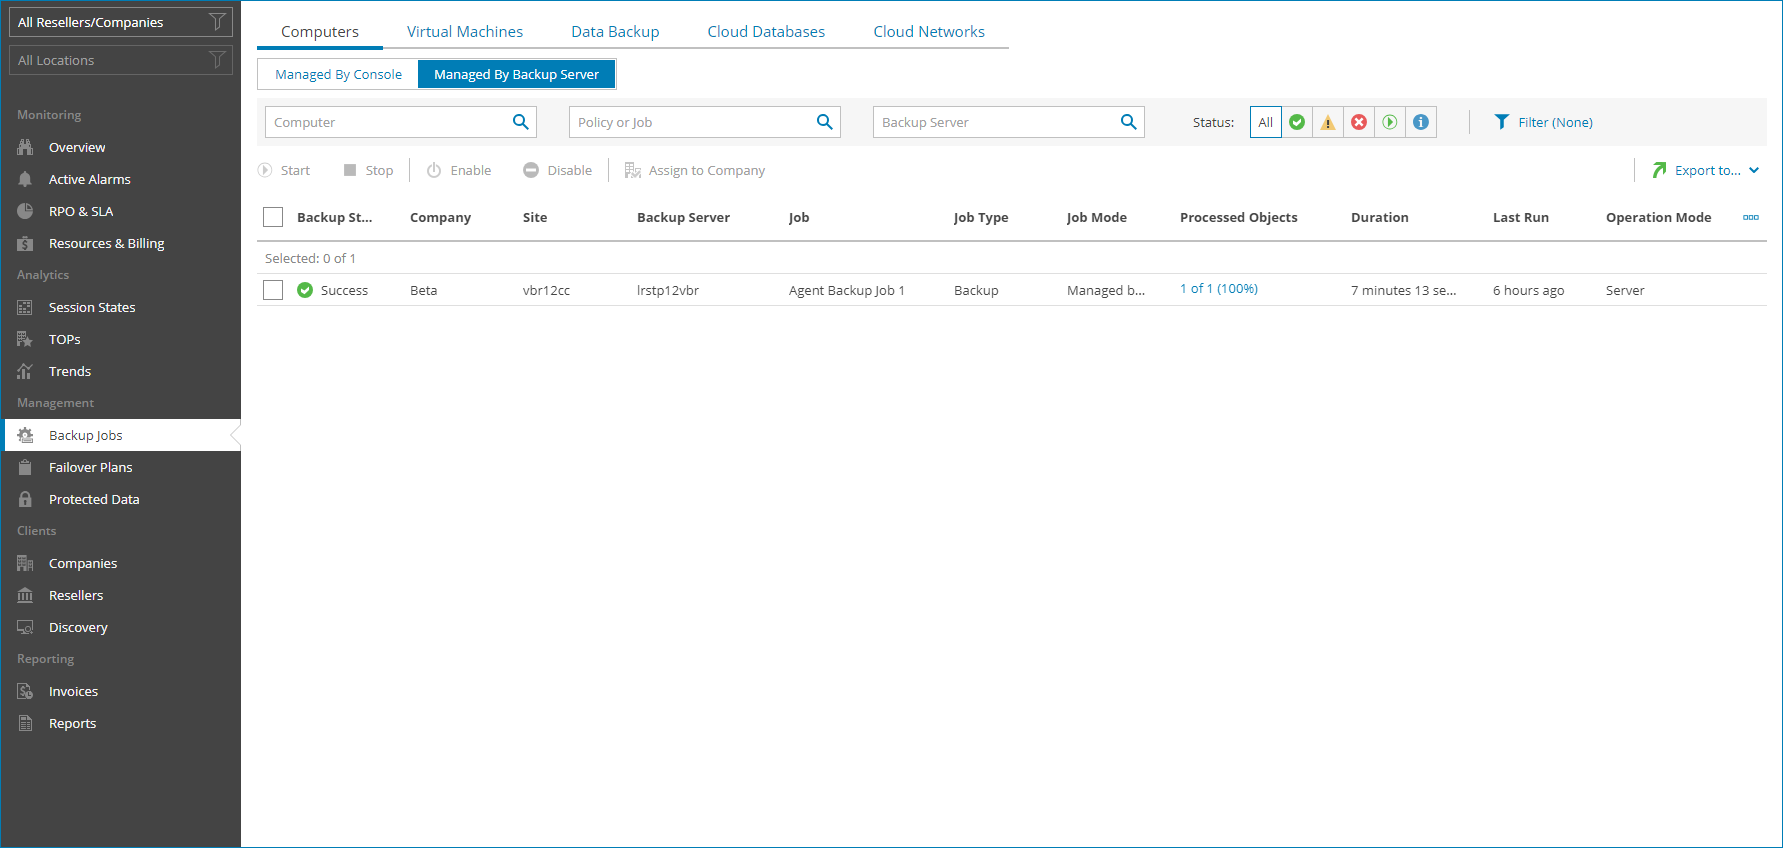Switch to Cloud Databases tab
Image resolution: width=1783 pixels, height=848 pixels.
coord(766,31)
